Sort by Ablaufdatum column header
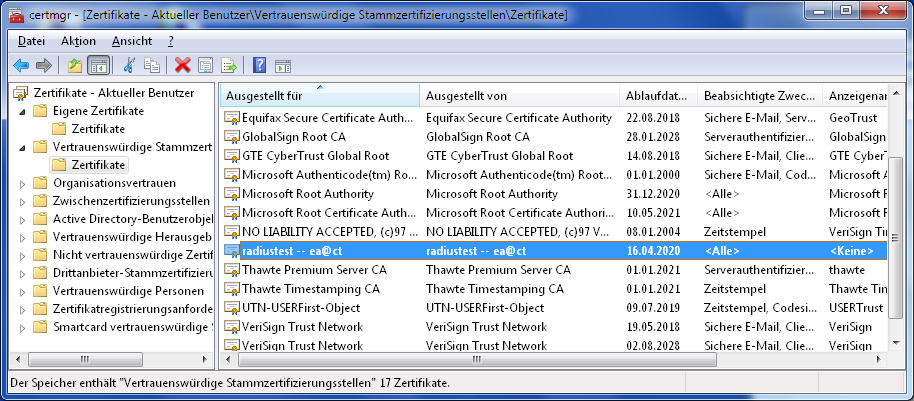The height and width of the screenshot is (401, 914). click(x=658, y=96)
